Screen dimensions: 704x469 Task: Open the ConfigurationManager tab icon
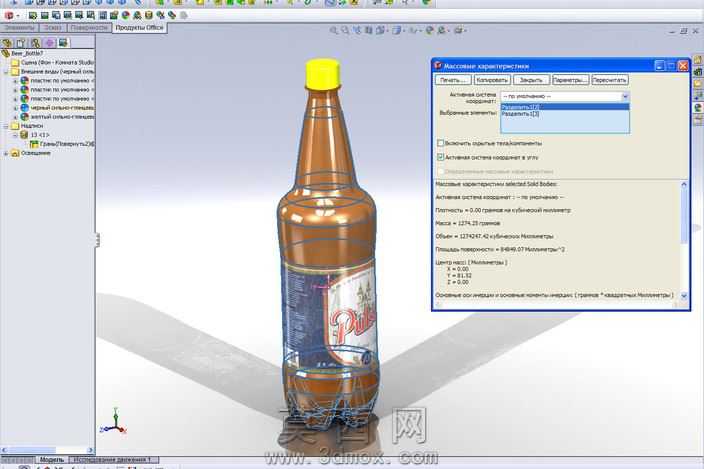point(35,43)
